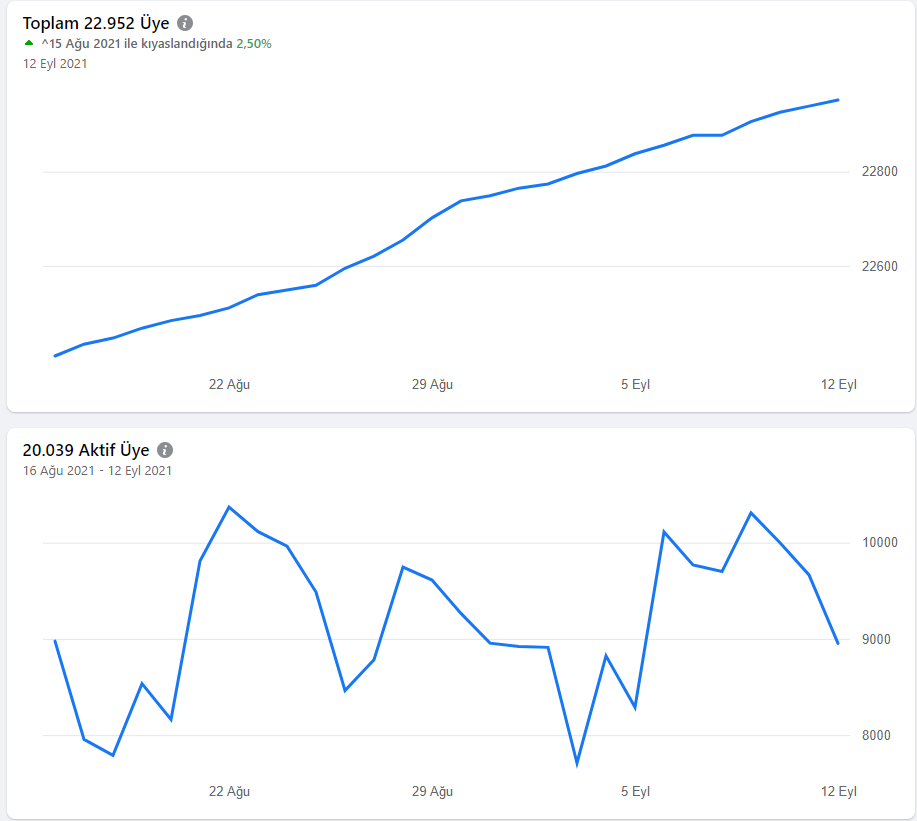The image size is (917, 821).
Task: Click the 29 Ağu label on total members chart
Action: click(432, 385)
